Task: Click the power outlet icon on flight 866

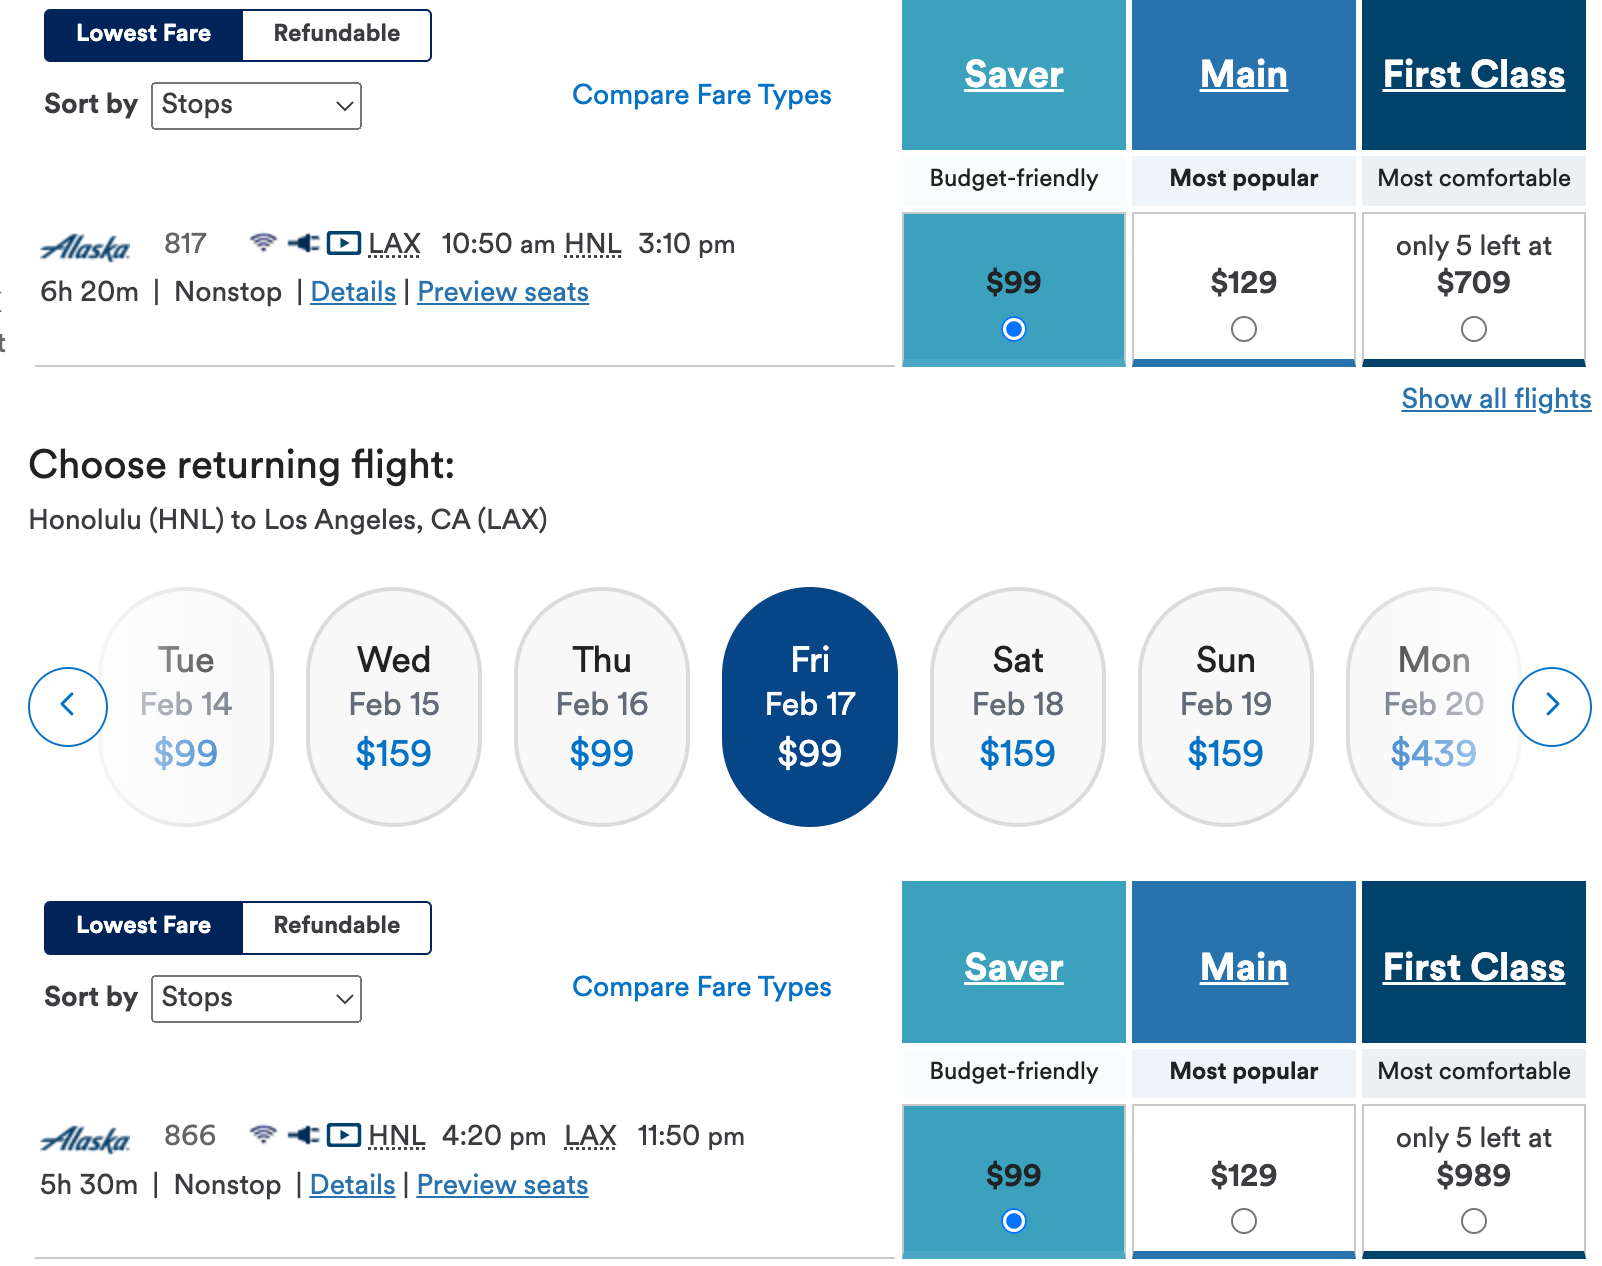Action: [303, 1135]
